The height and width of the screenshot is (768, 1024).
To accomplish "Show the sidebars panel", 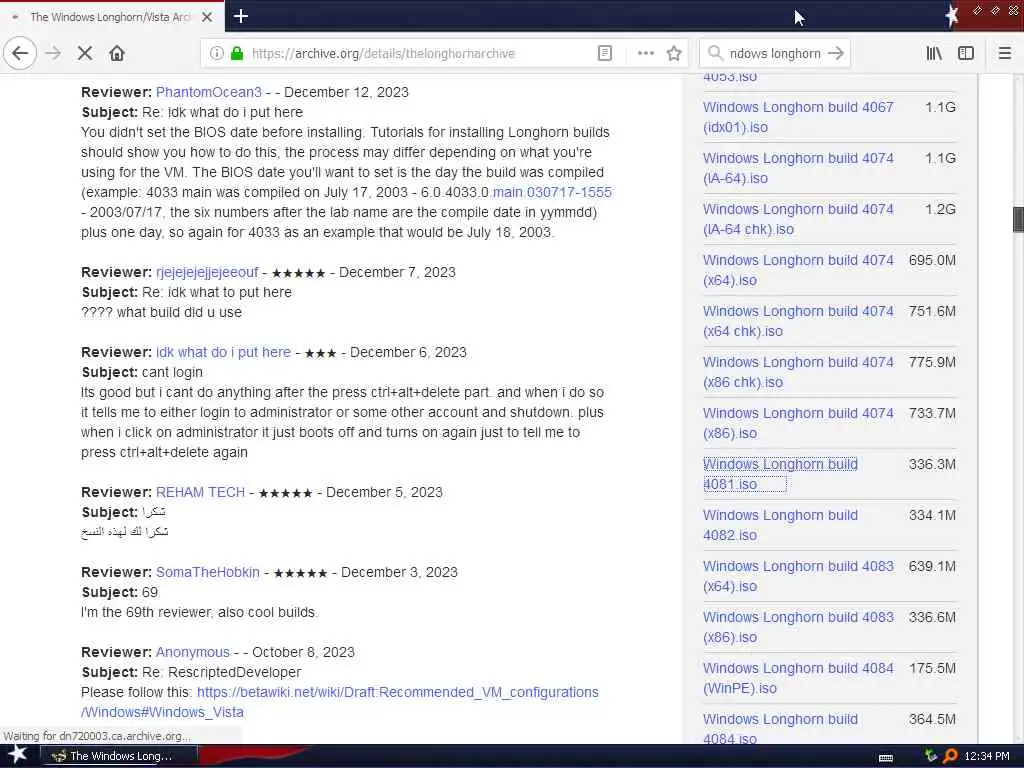I will [966, 53].
